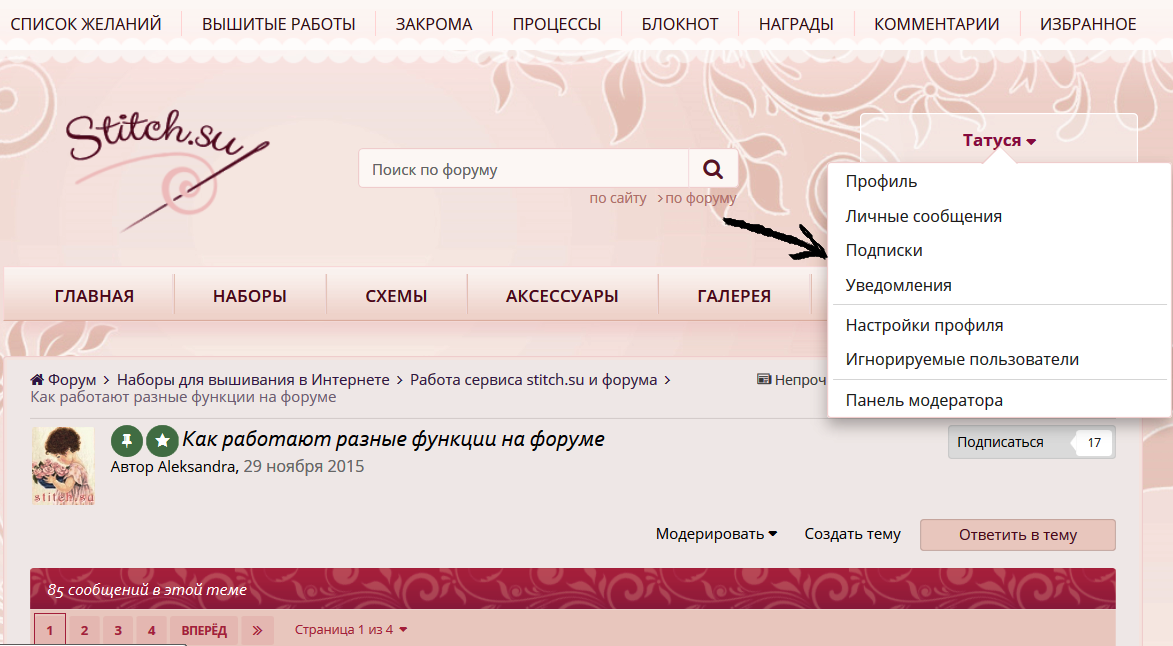Click the magnifying glass search button

click(x=713, y=169)
